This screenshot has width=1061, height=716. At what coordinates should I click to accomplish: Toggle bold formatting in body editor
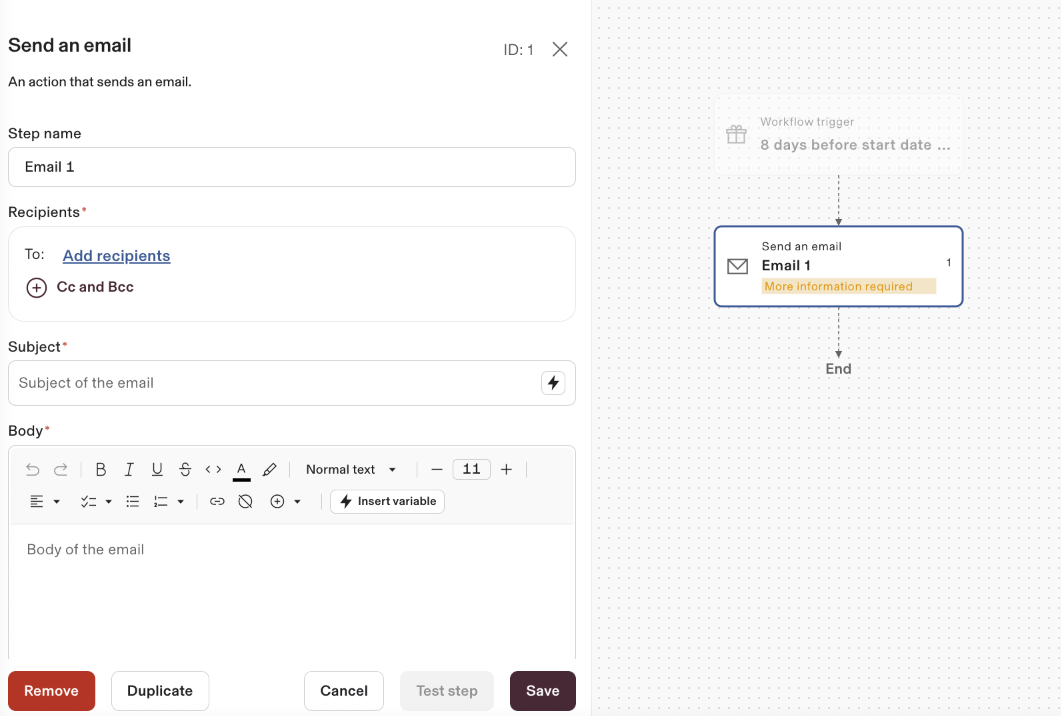pyautogui.click(x=100, y=470)
